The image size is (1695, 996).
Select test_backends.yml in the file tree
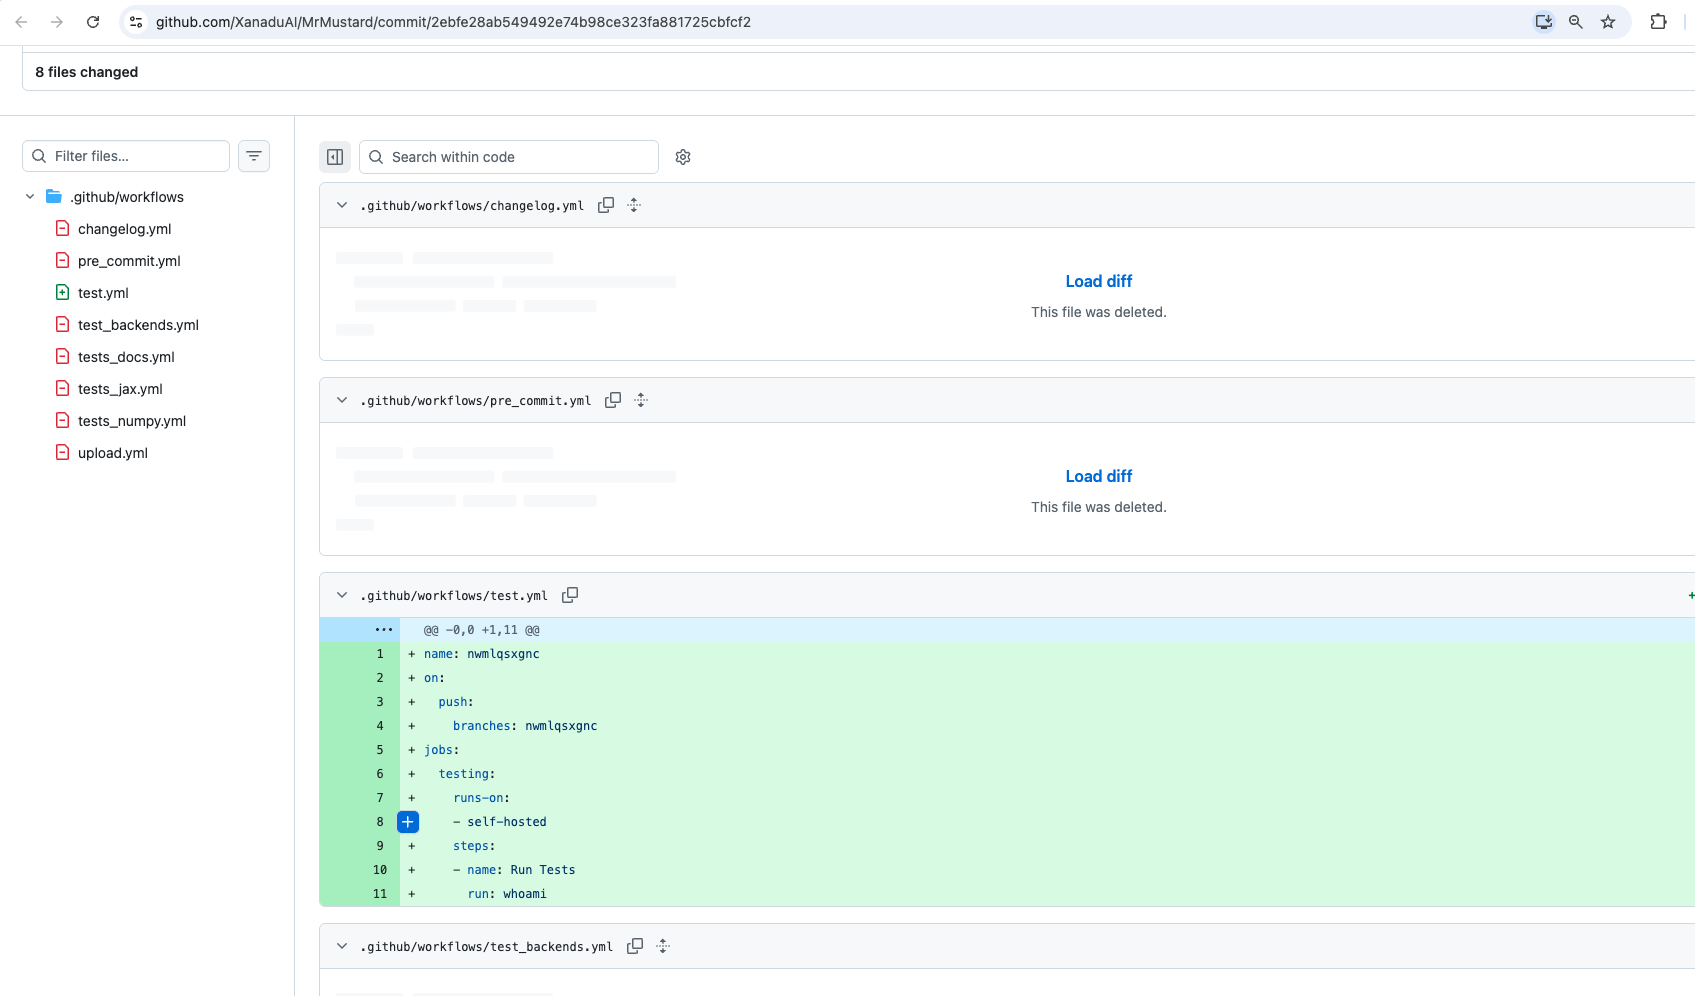[138, 325]
